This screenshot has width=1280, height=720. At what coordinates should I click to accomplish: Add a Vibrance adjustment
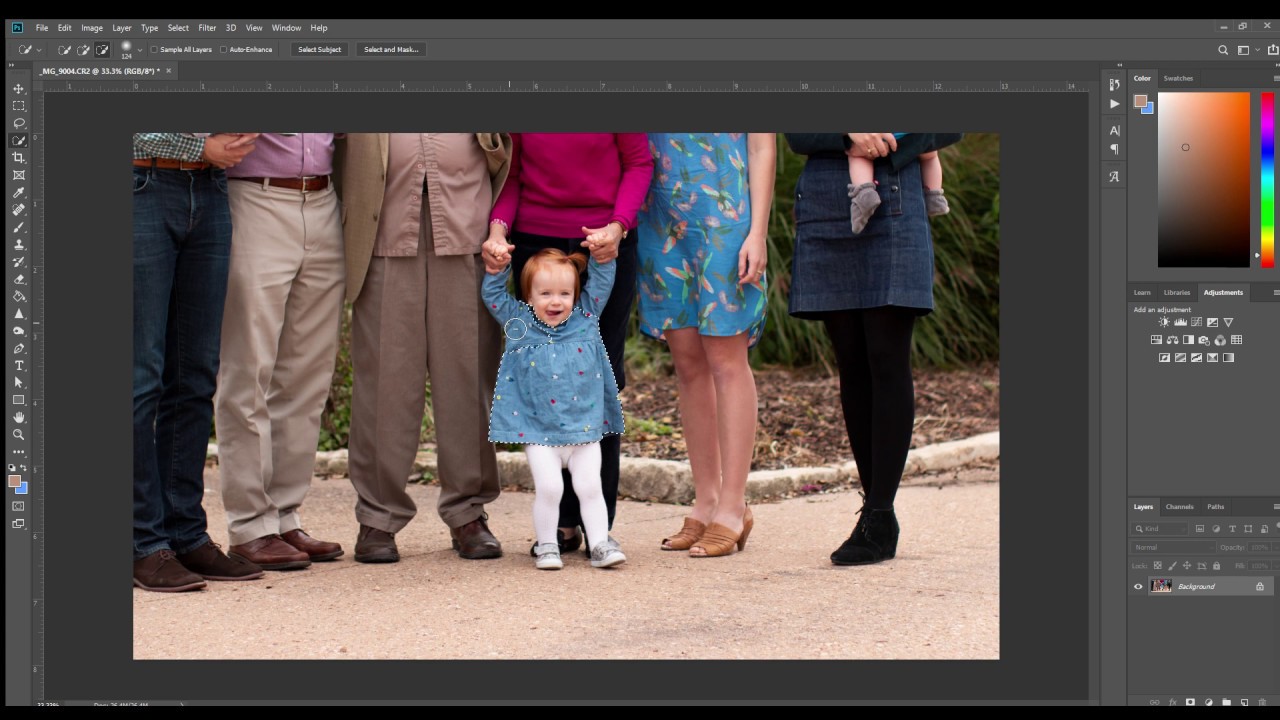[x=1228, y=322]
